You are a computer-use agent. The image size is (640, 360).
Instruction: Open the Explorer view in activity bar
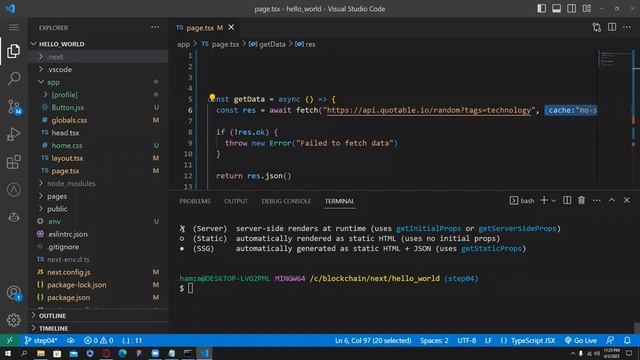(x=13, y=51)
